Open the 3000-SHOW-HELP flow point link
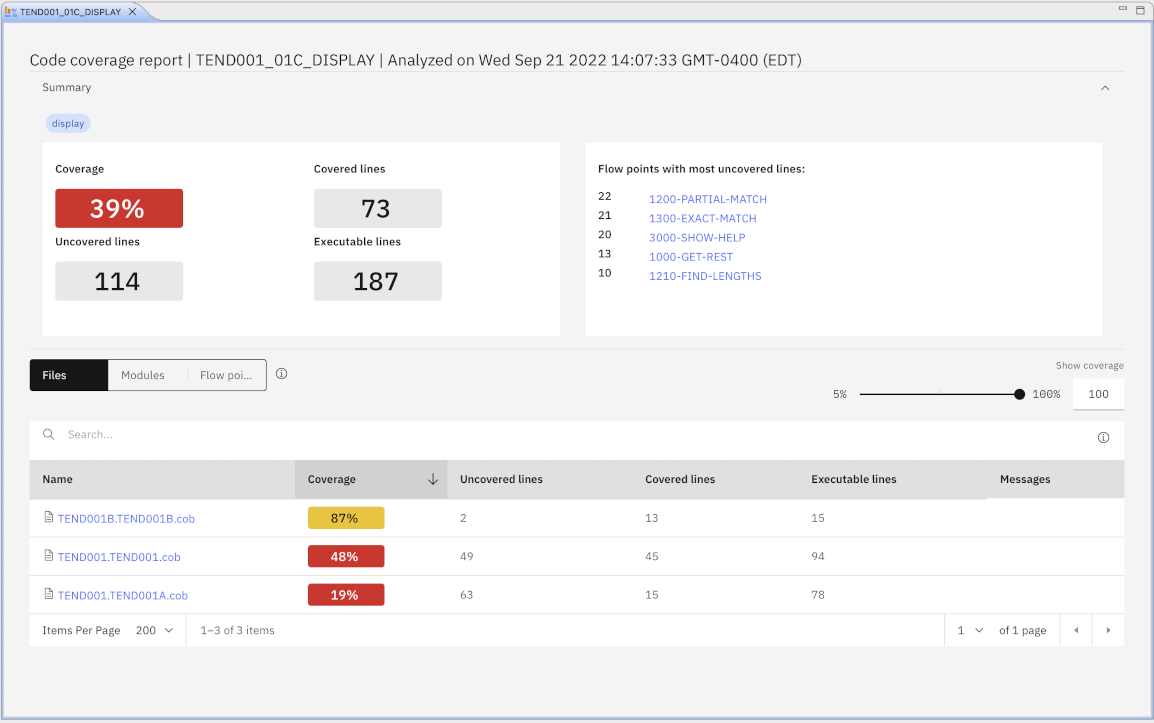The width and height of the screenshot is (1154, 723). (697, 237)
